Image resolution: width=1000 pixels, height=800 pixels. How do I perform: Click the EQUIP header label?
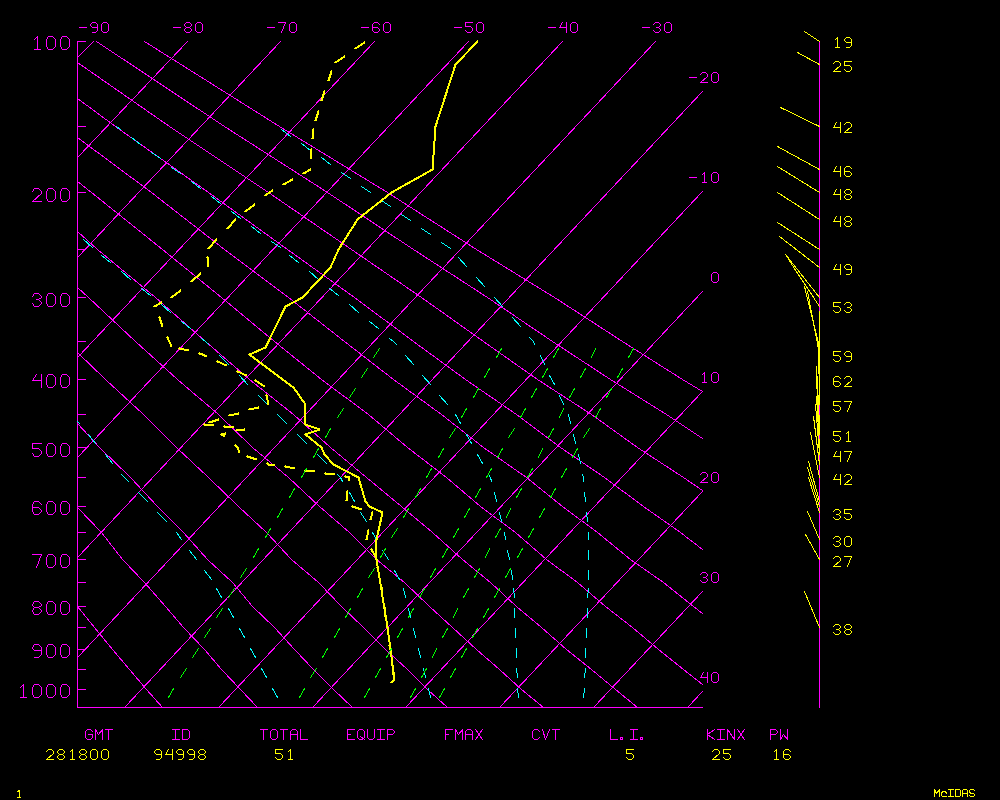pyautogui.click(x=370, y=735)
